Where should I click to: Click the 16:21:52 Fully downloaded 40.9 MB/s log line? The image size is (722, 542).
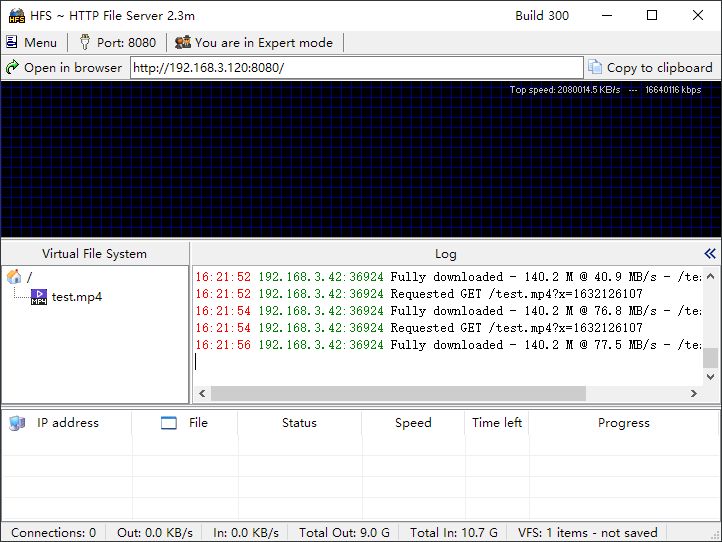coord(448,277)
